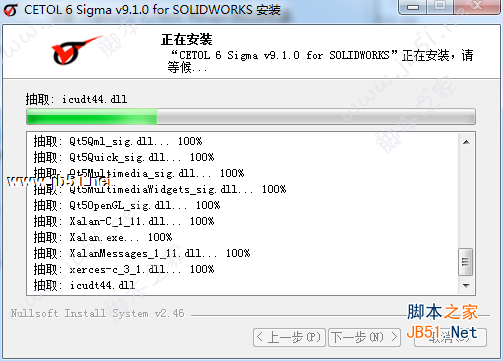Select the Xalan.exe log line
The height and width of the screenshot is (361, 503).
103,237
